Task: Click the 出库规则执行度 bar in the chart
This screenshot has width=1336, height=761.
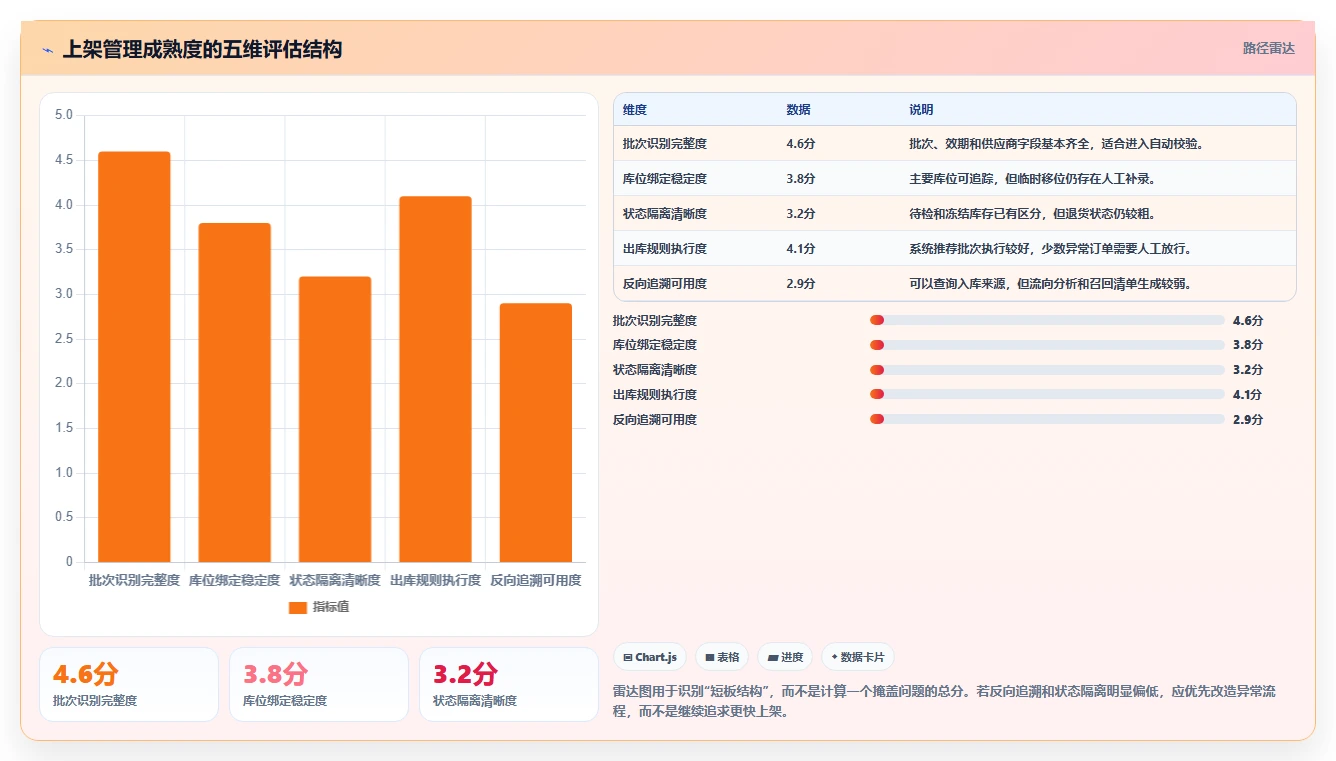Action: [435, 379]
